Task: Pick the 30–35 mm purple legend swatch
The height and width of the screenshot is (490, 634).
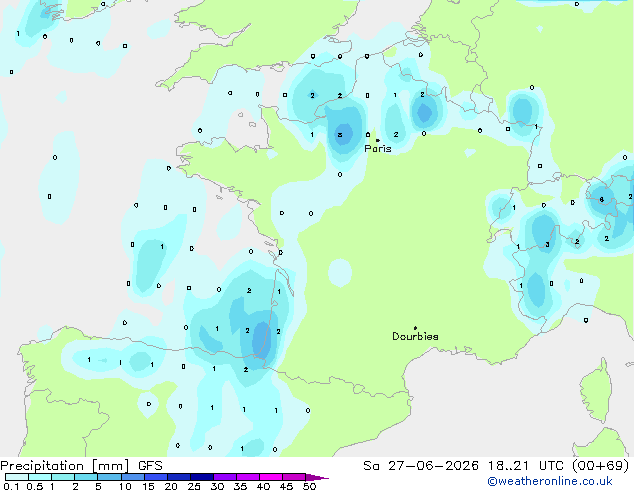Action: pos(225,477)
